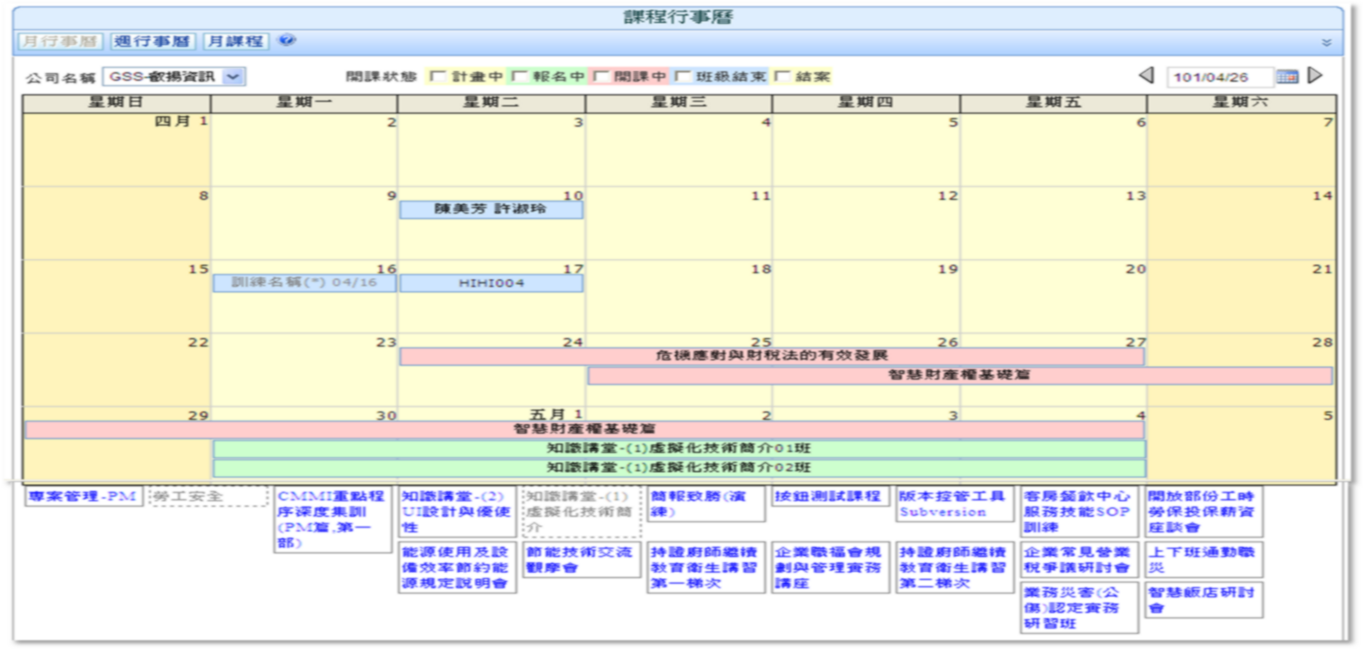Open the 陳美芳 許淑玲 event on April 10
1364x649 pixels.
click(491, 210)
